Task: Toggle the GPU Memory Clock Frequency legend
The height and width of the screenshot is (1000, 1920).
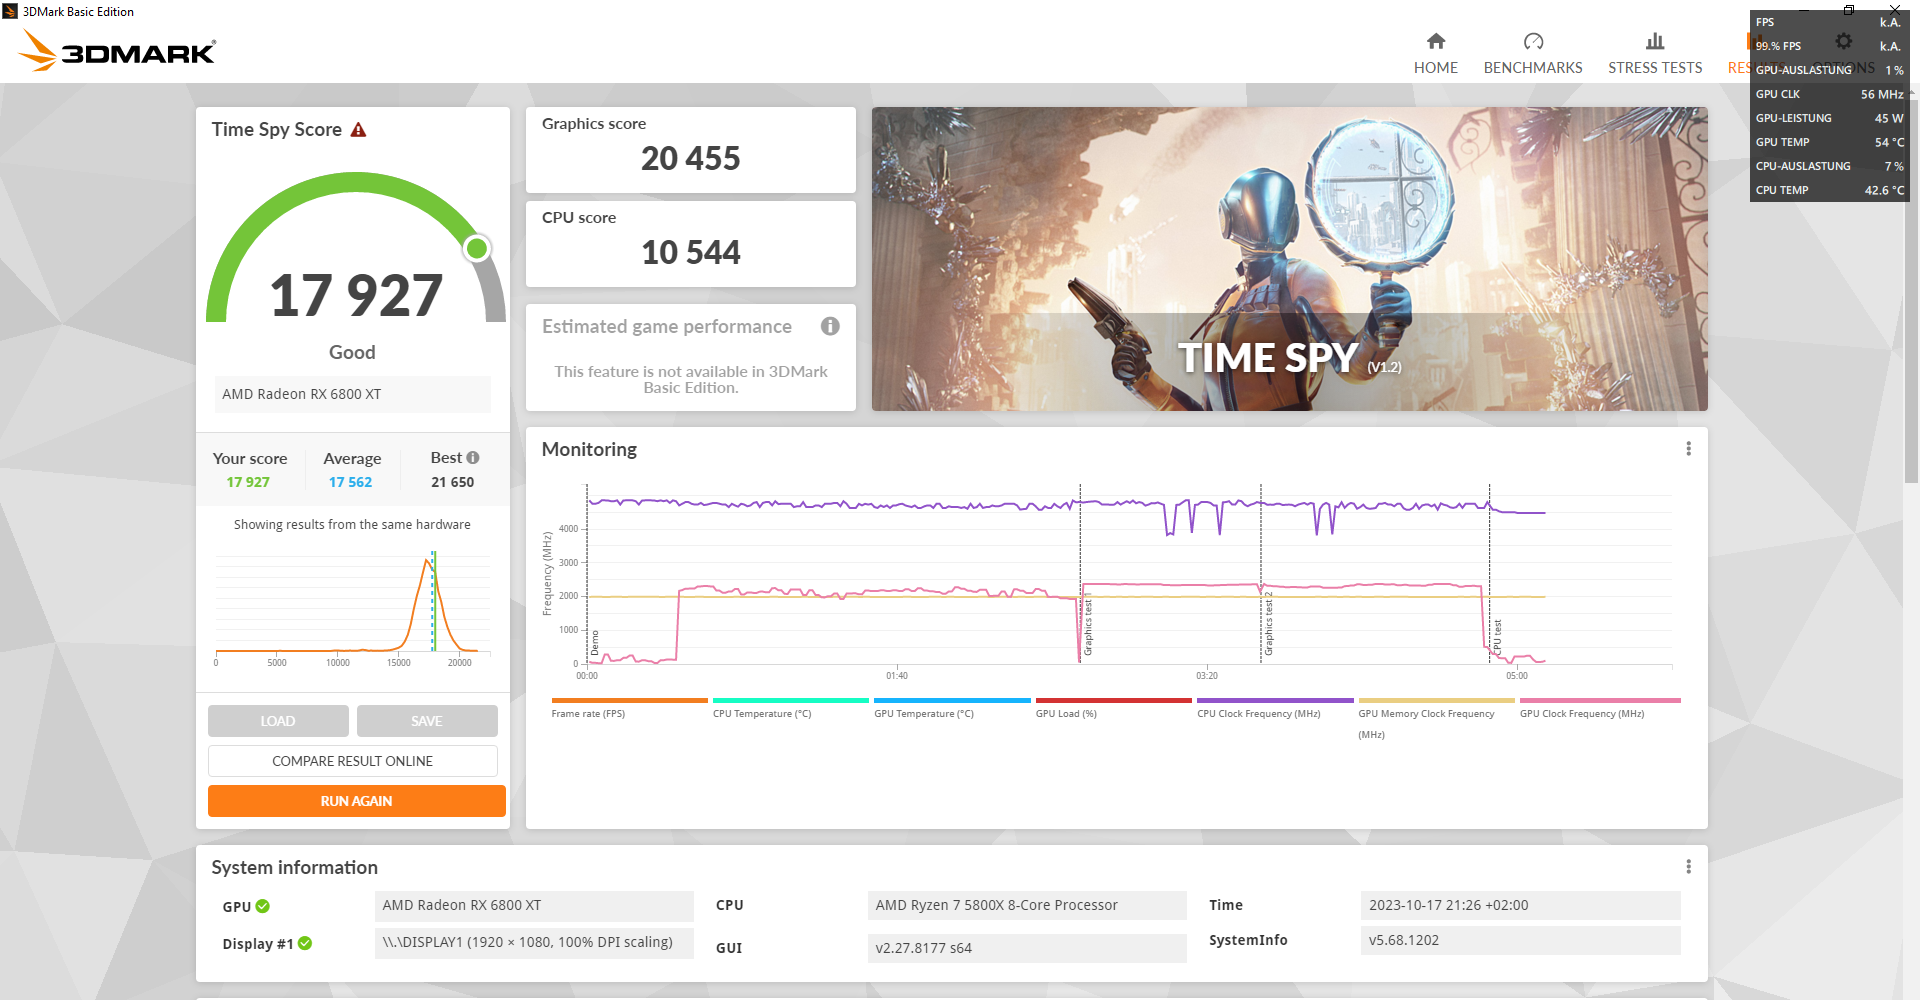Action: [1436, 719]
